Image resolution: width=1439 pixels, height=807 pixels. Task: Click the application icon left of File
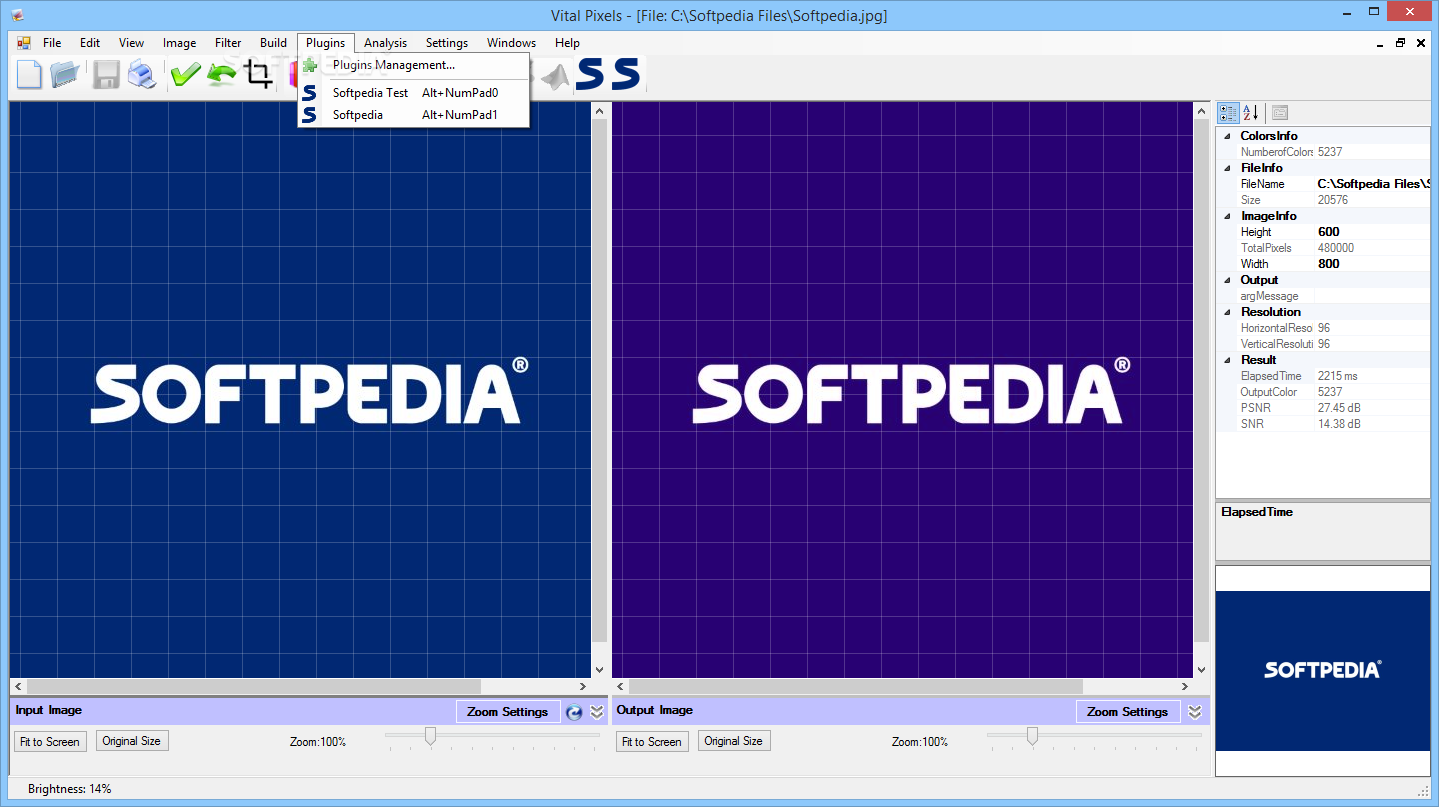[24, 43]
